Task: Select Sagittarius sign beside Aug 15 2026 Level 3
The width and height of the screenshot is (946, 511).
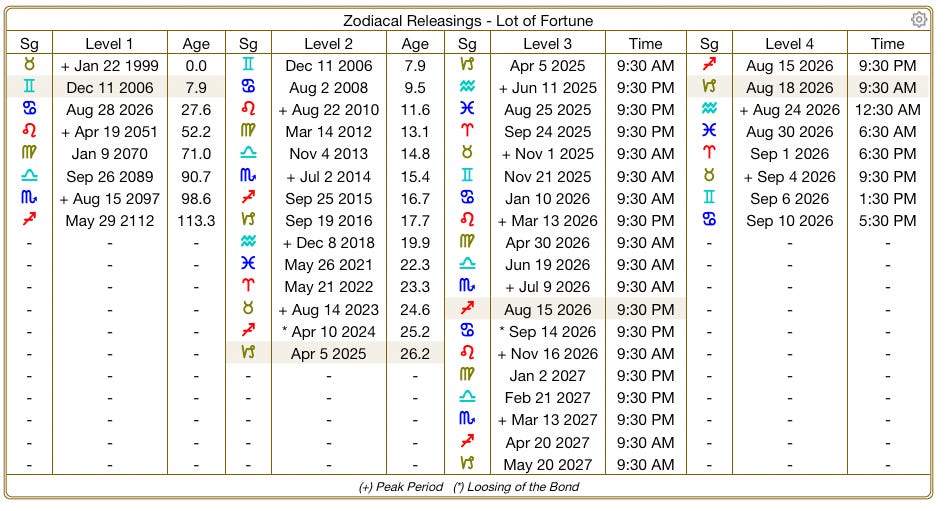Action: 467,308
